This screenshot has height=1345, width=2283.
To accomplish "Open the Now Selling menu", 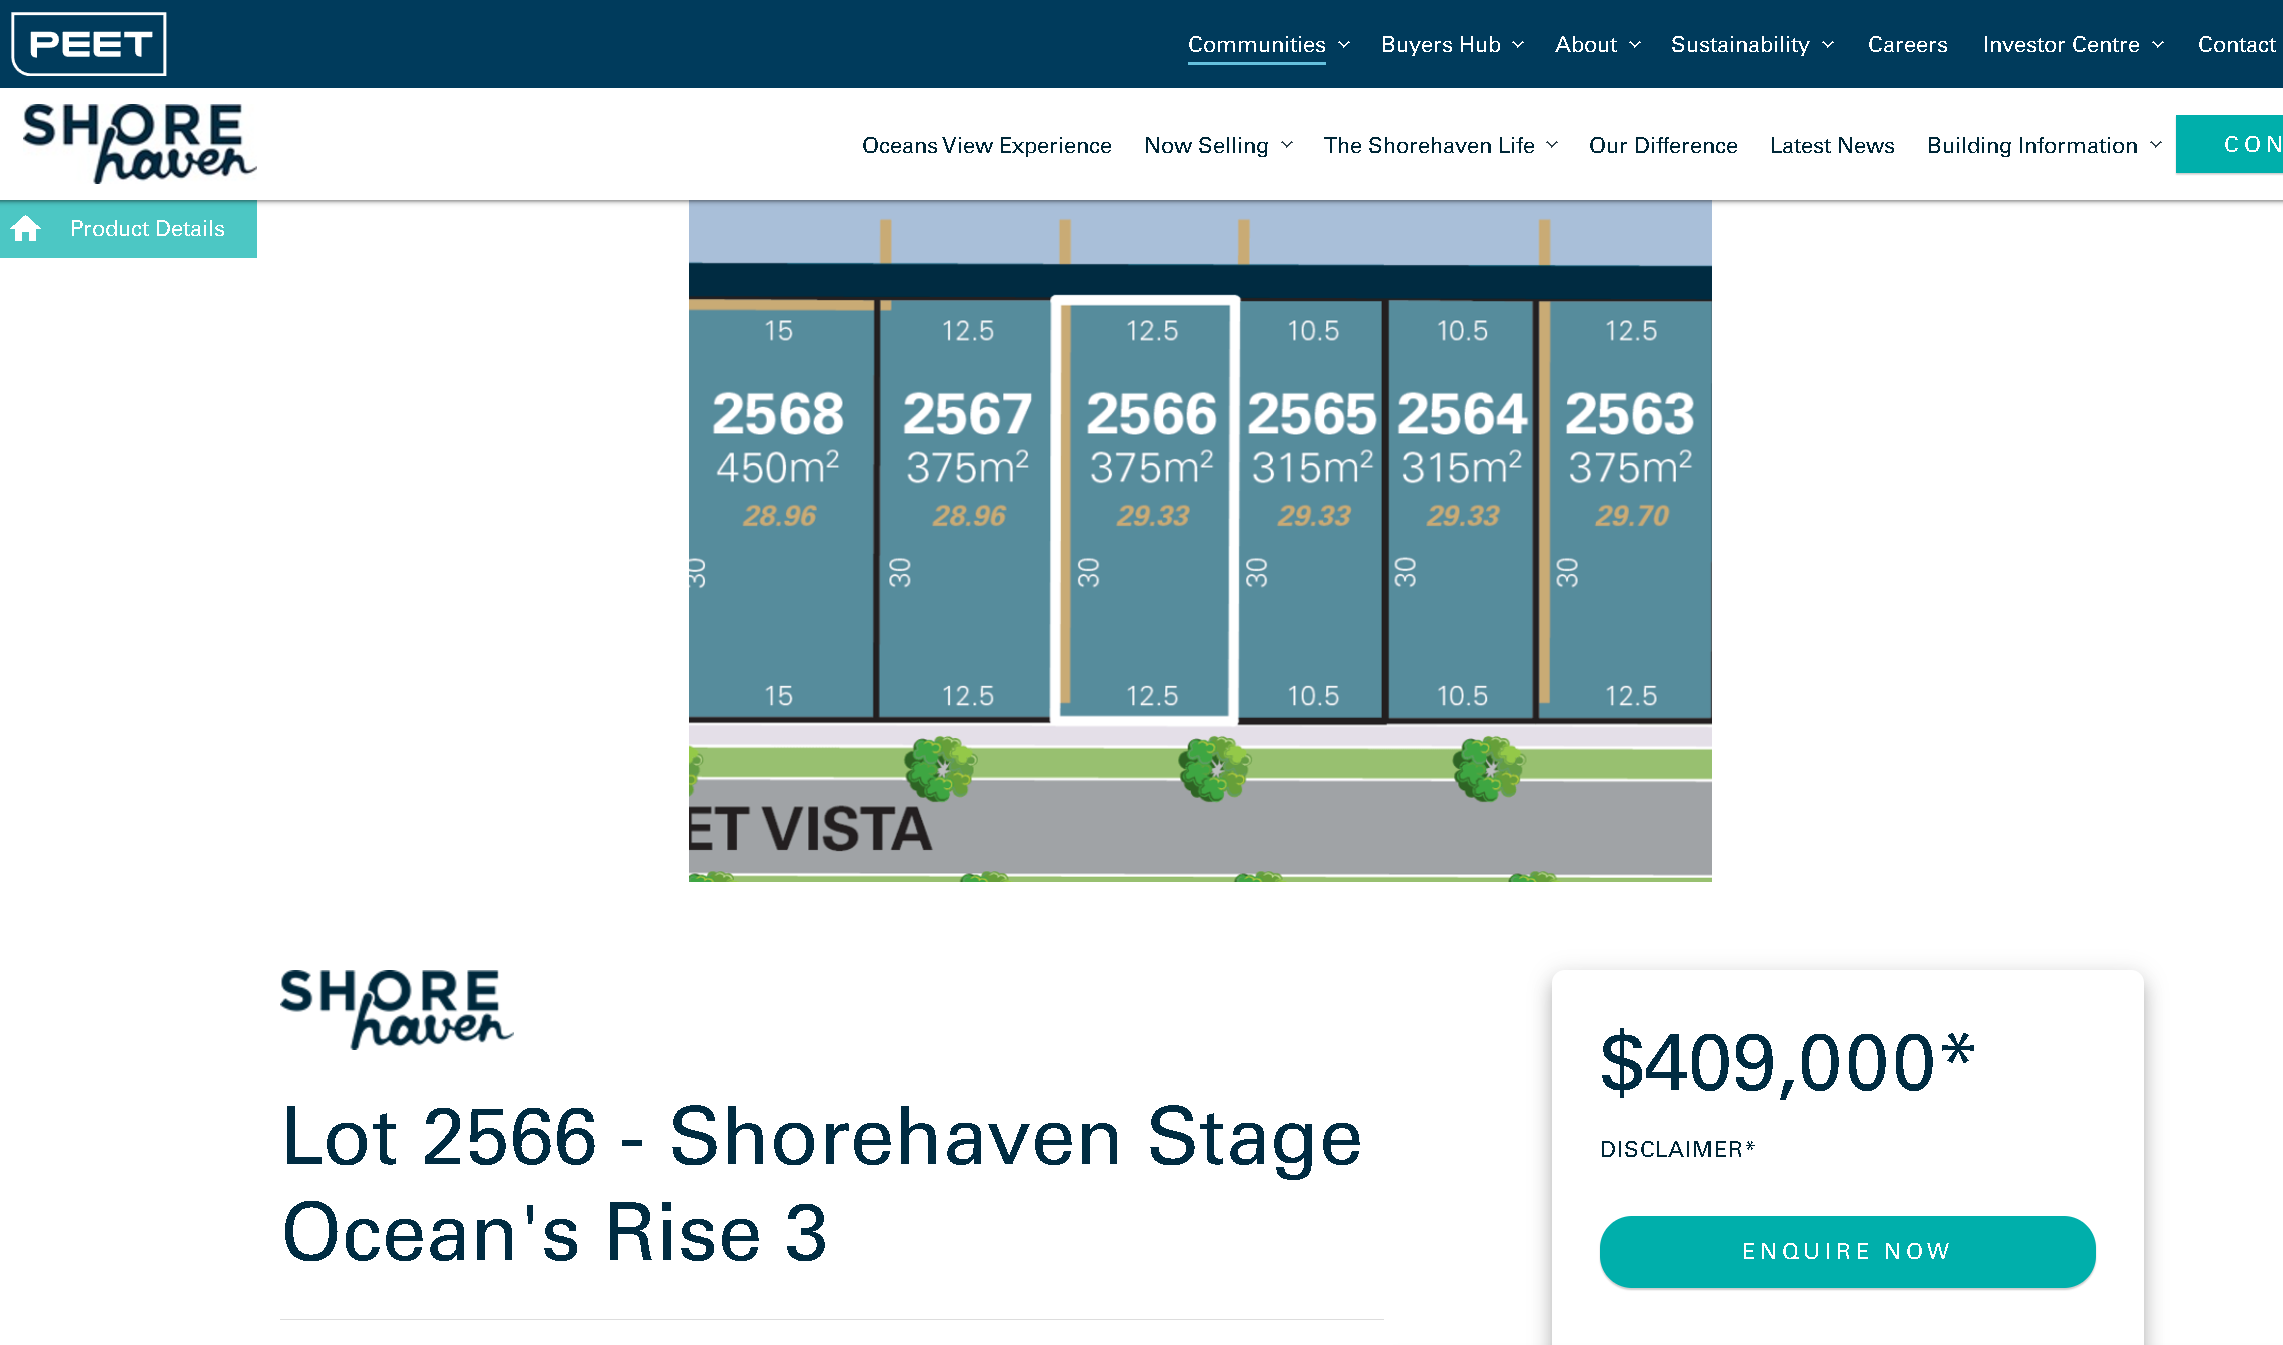I will [x=1206, y=146].
